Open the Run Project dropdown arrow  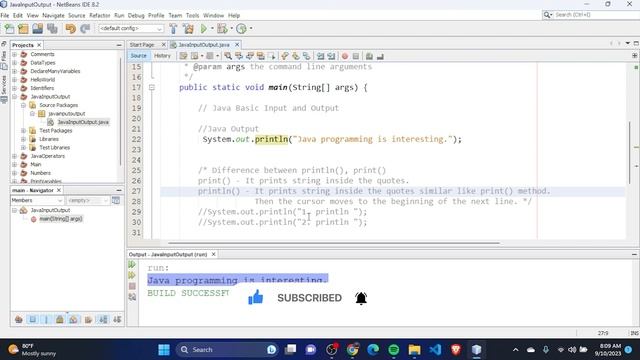tap(212, 29)
